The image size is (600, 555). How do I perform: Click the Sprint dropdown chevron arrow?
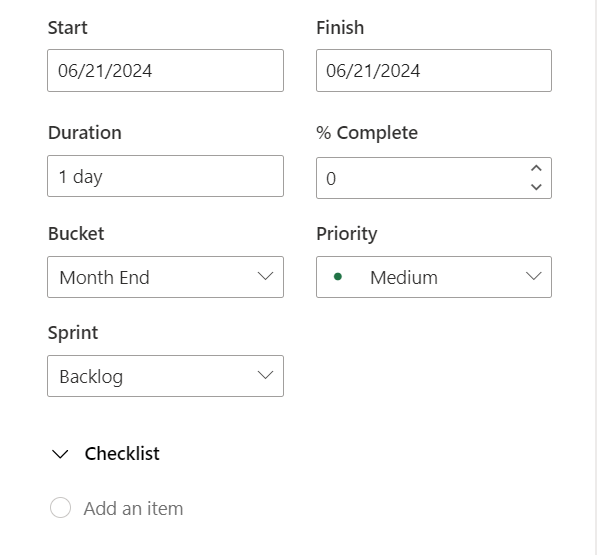[x=265, y=376]
